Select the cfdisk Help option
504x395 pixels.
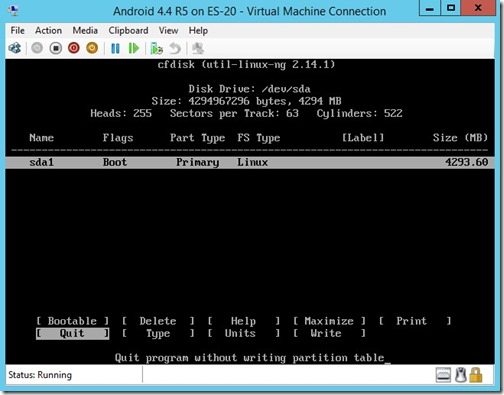(244, 321)
